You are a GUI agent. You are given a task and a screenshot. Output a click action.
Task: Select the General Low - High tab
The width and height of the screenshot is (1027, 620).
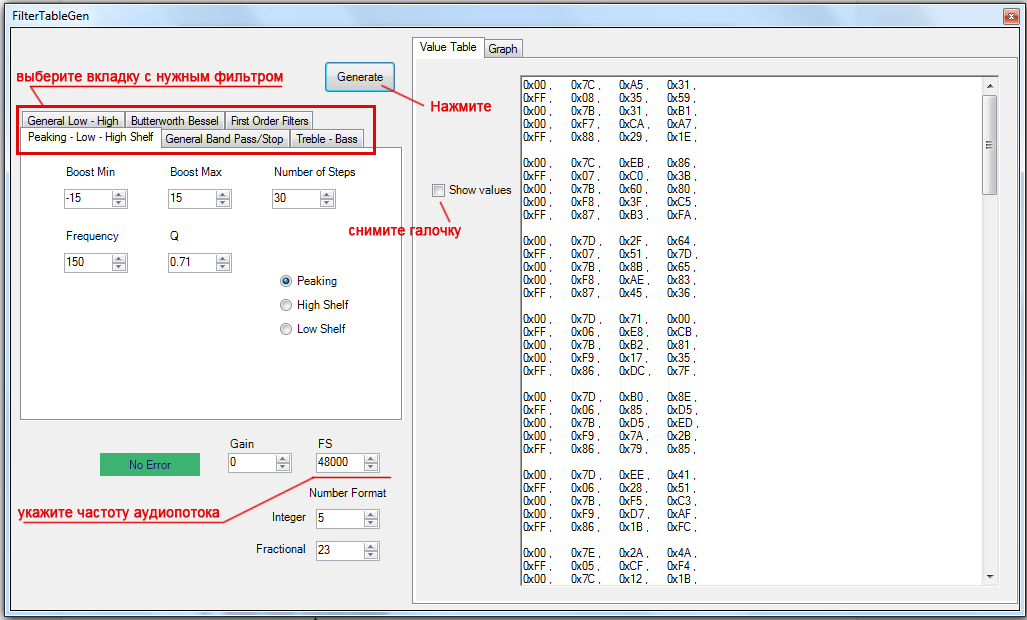[x=73, y=121]
